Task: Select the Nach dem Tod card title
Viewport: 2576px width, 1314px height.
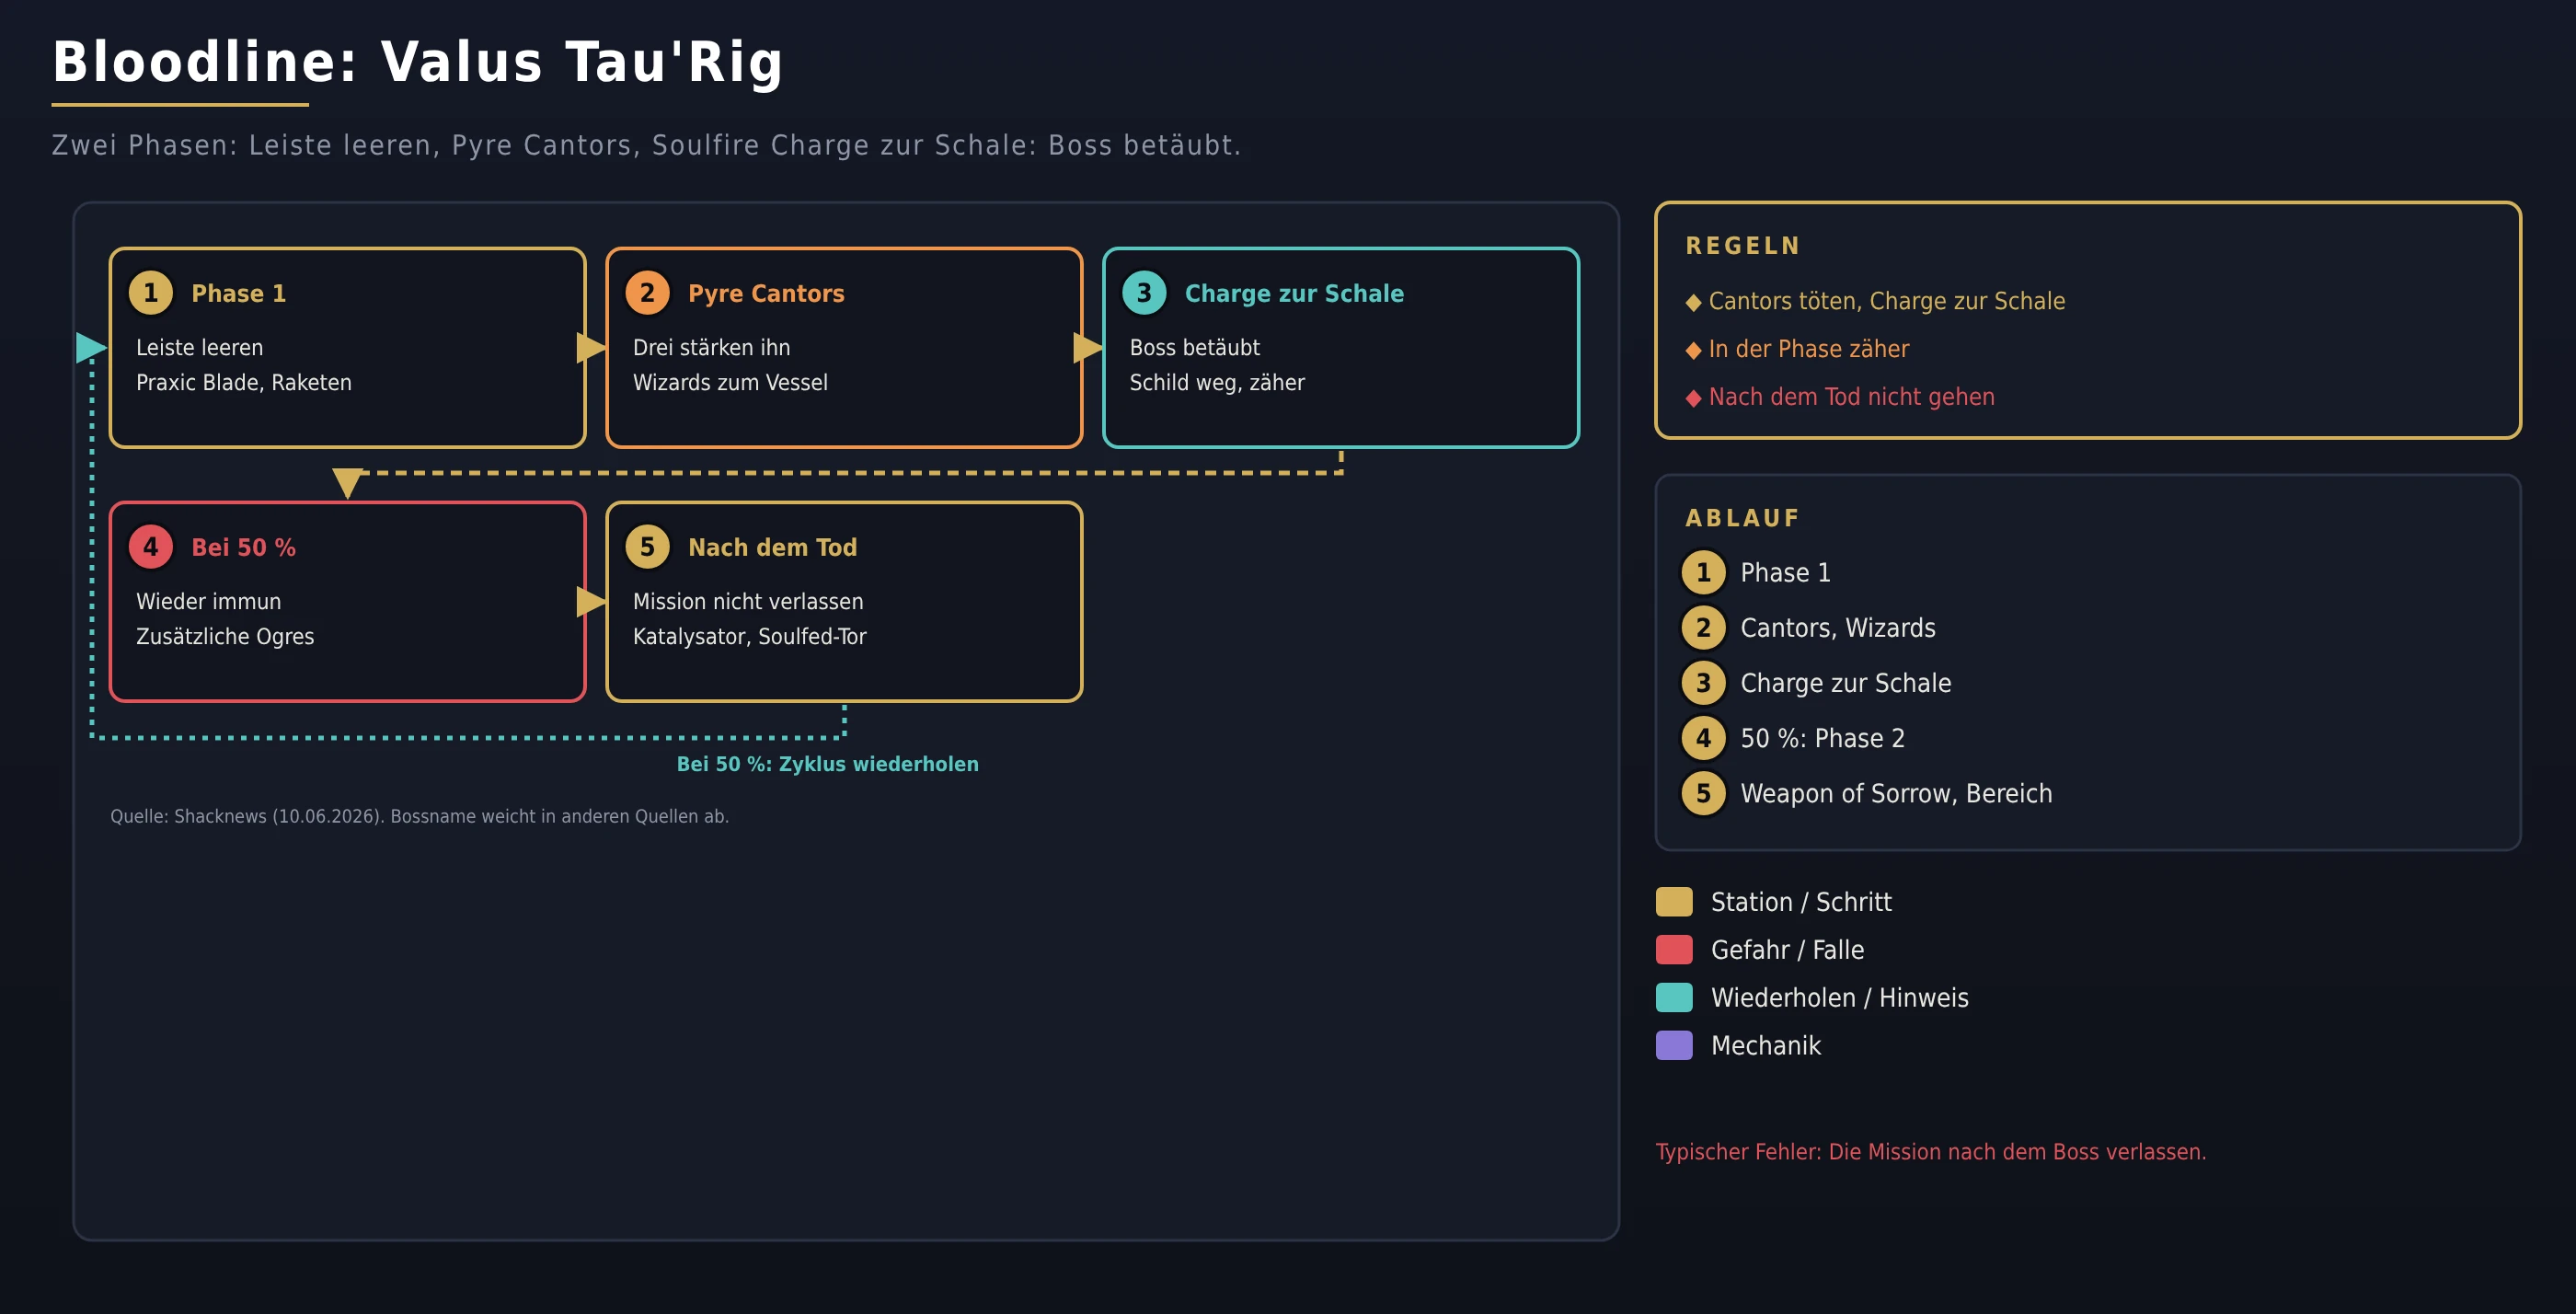Action: point(772,547)
